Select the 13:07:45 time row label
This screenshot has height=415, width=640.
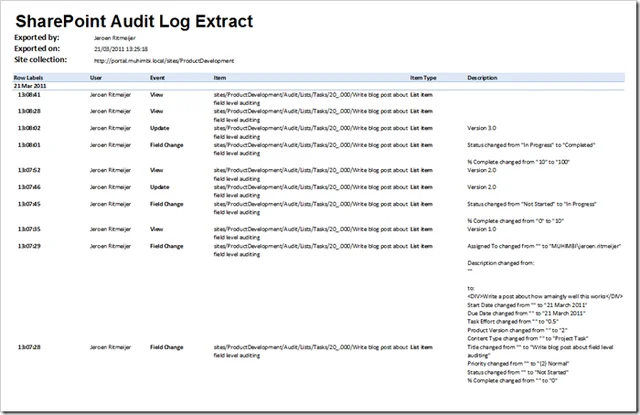pyautogui.click(x=29, y=204)
